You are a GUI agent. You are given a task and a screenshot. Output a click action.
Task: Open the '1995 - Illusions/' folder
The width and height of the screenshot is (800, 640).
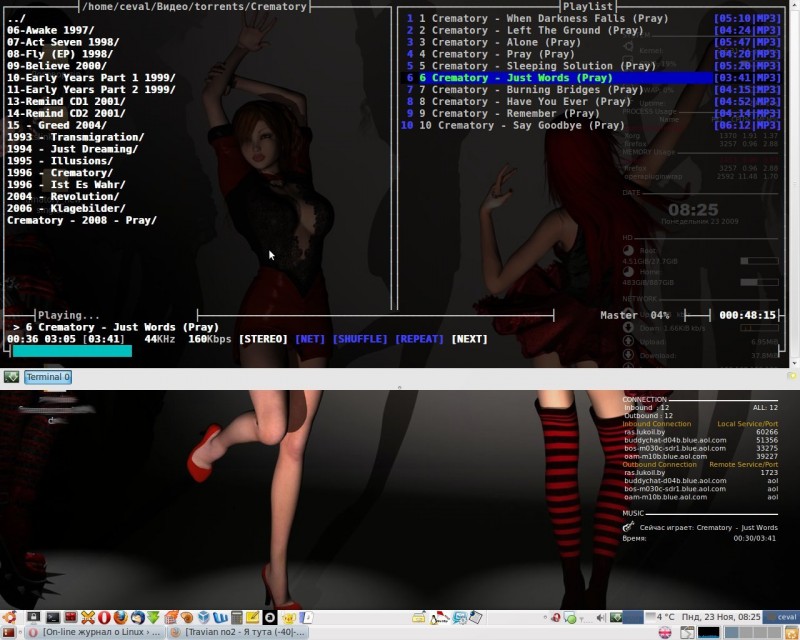[x=60, y=161]
